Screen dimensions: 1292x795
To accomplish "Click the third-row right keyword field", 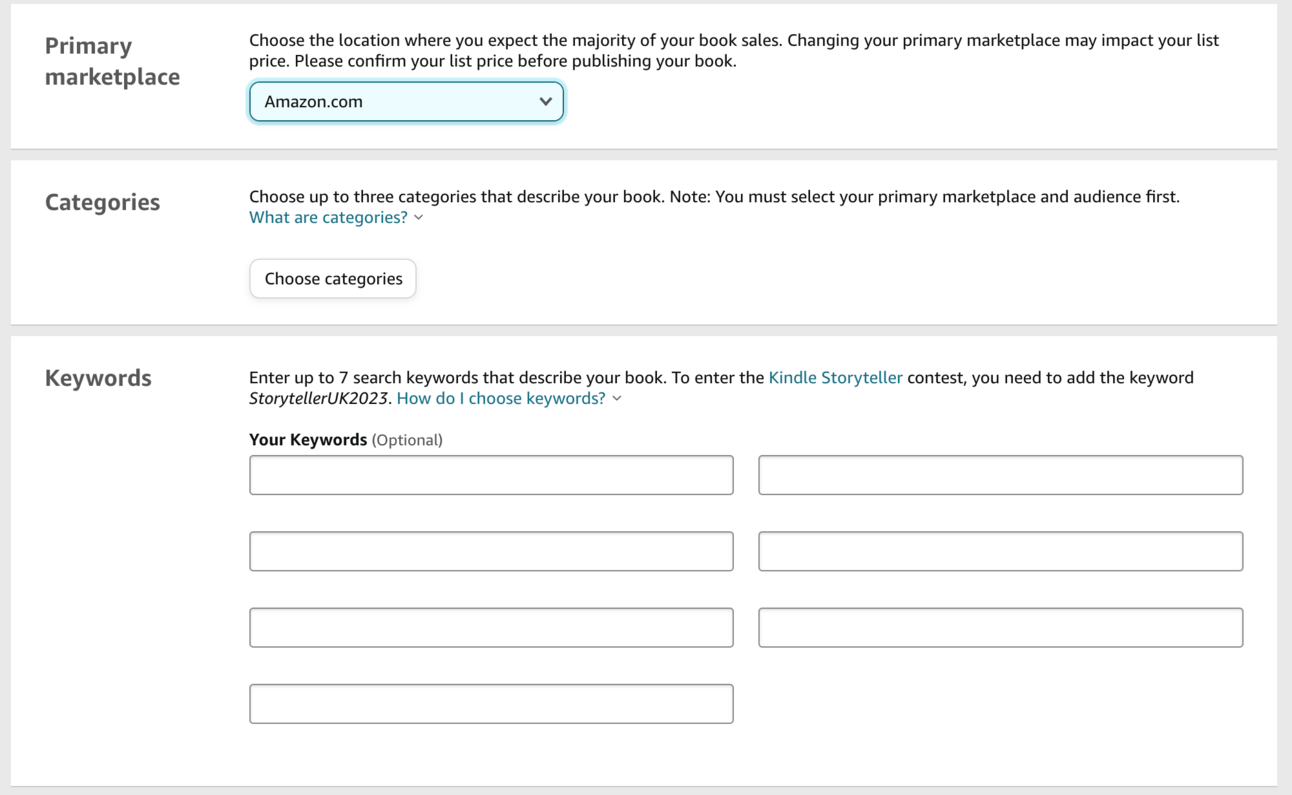I will pyautogui.click(x=1000, y=628).
